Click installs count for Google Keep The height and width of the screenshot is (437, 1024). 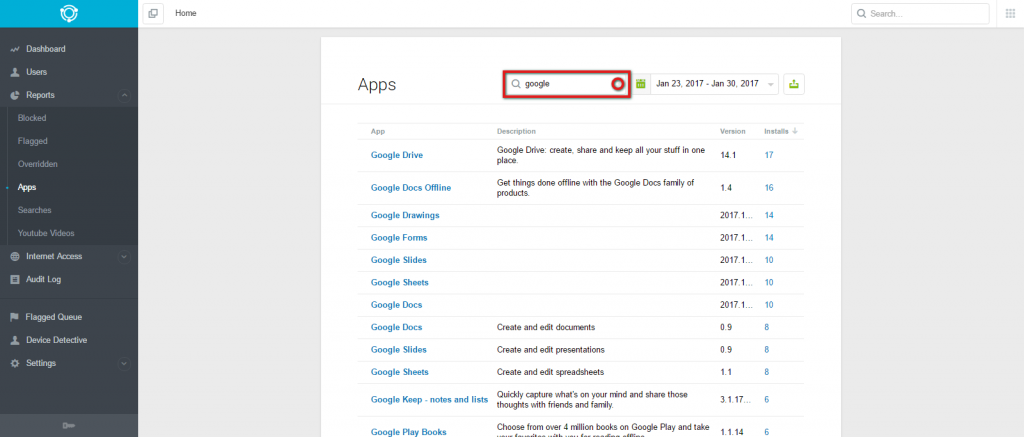(767, 400)
